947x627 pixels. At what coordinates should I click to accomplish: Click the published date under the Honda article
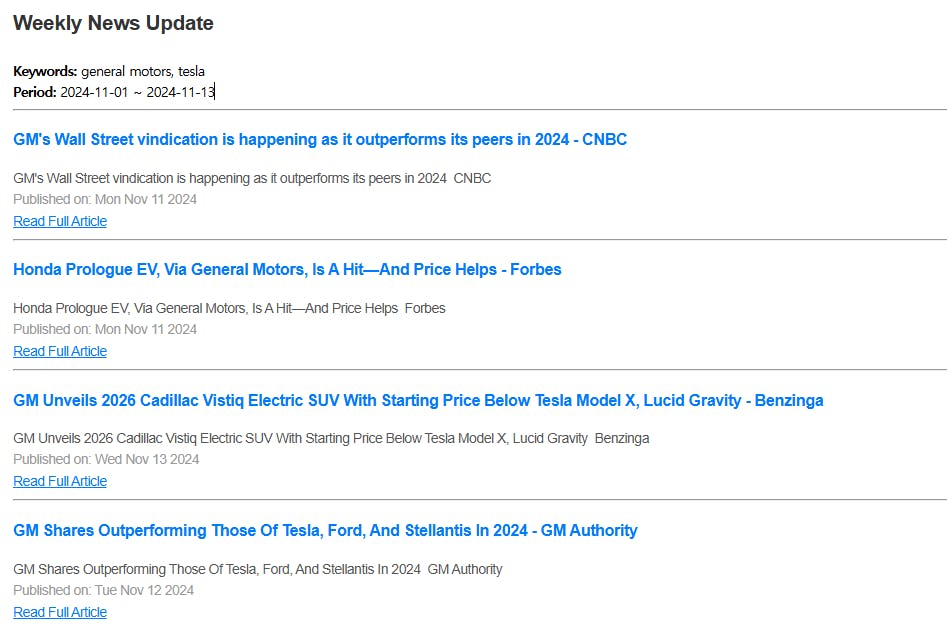pyautogui.click(x=105, y=329)
